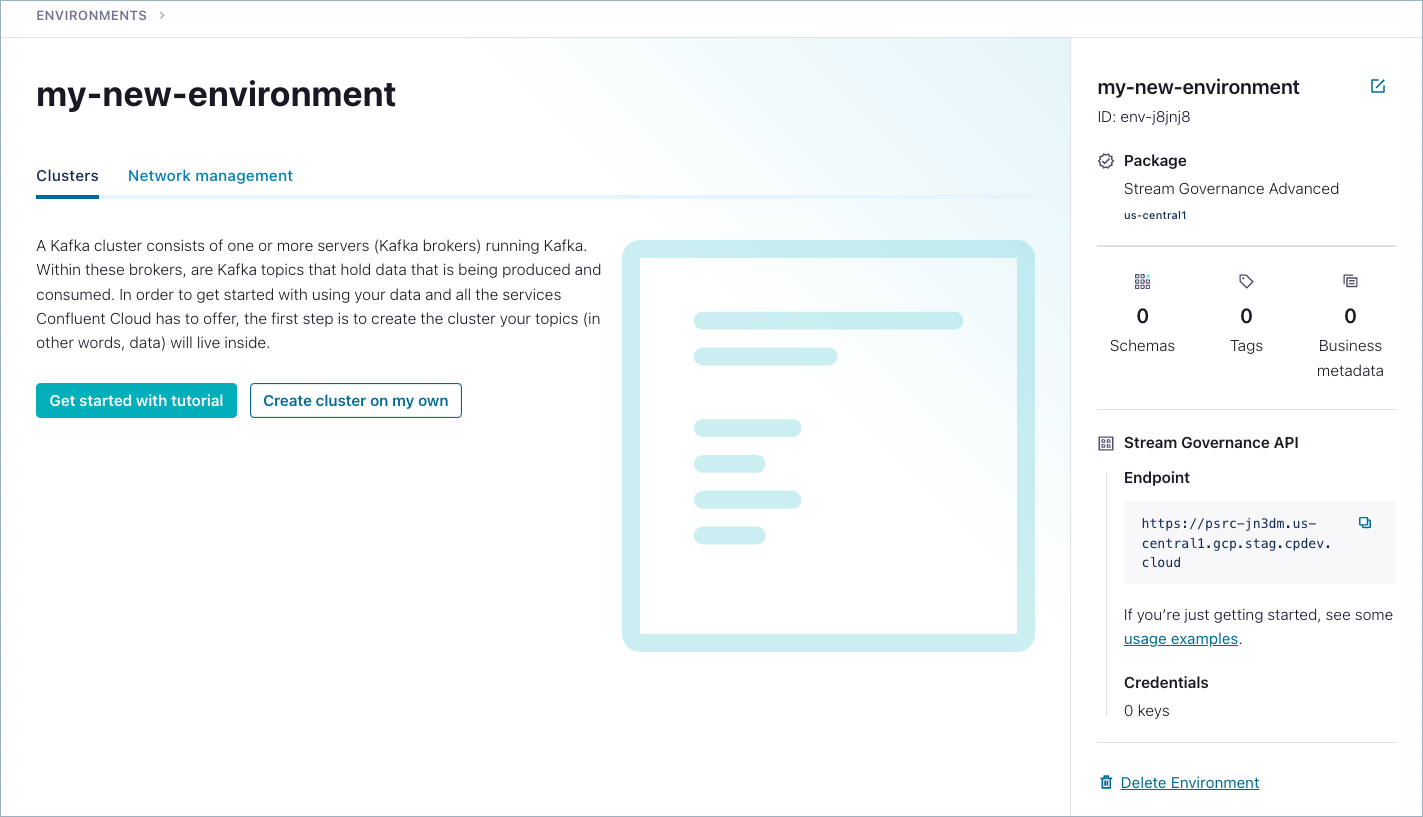Switch to the Network management tab
The width and height of the screenshot is (1423, 817).
click(x=210, y=175)
